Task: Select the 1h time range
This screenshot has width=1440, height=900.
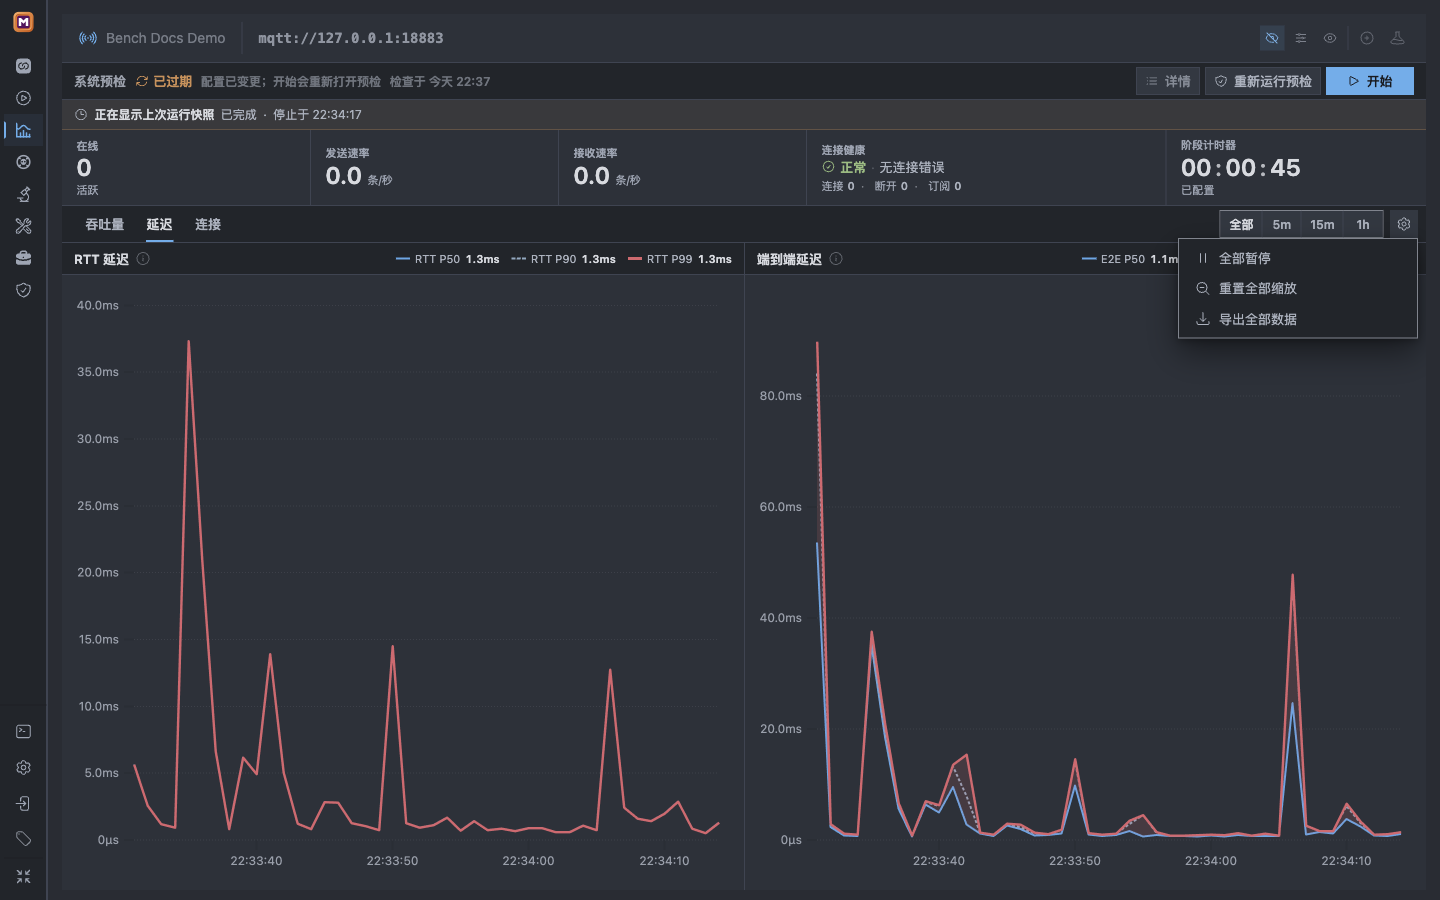Action: pos(1363,225)
